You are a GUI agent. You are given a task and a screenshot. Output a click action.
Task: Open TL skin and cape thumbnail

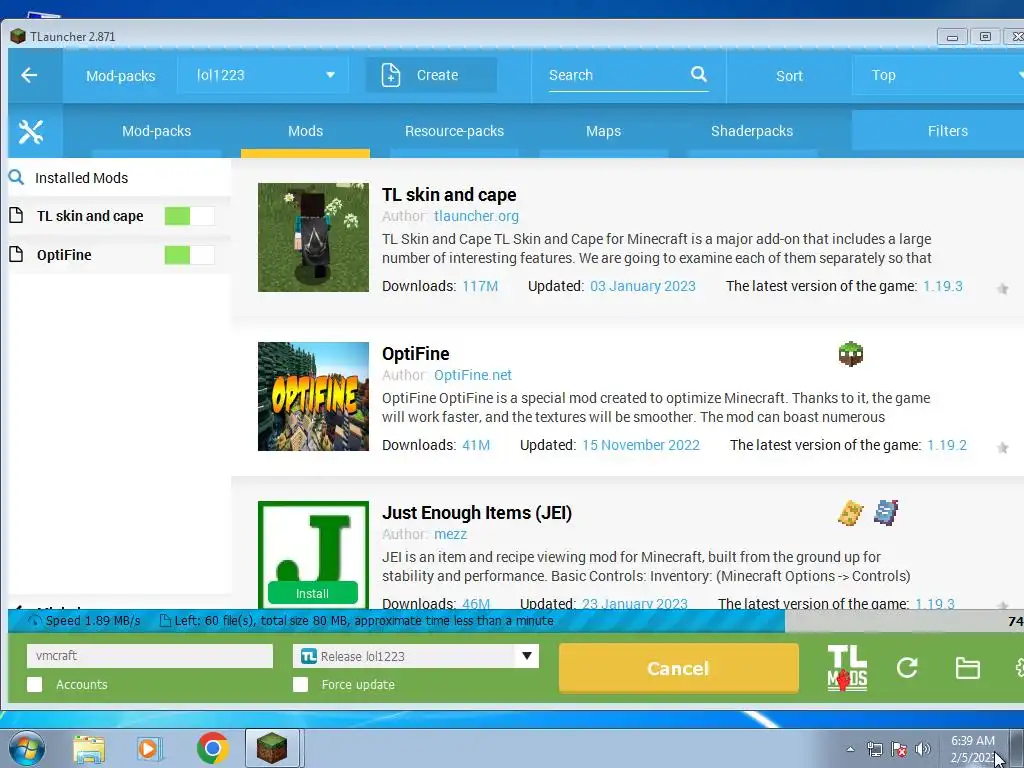(313, 237)
